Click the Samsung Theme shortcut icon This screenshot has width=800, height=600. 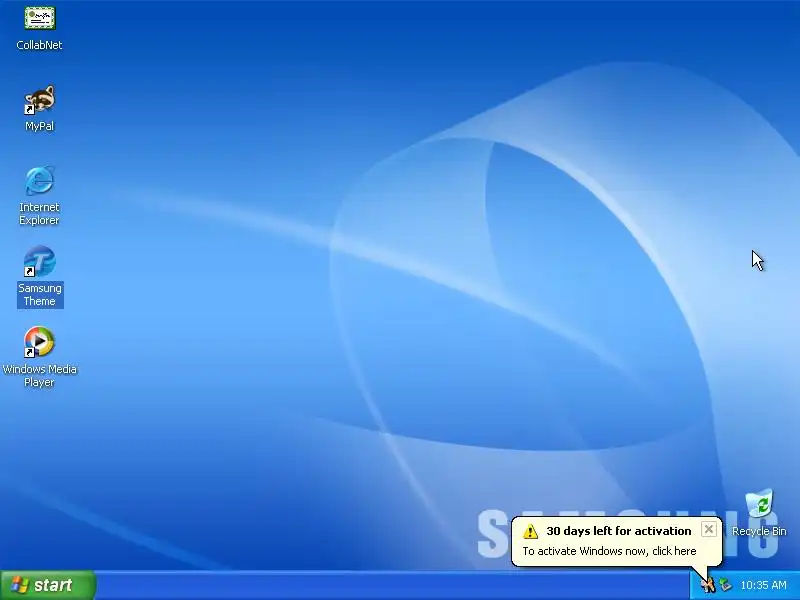click(39, 261)
